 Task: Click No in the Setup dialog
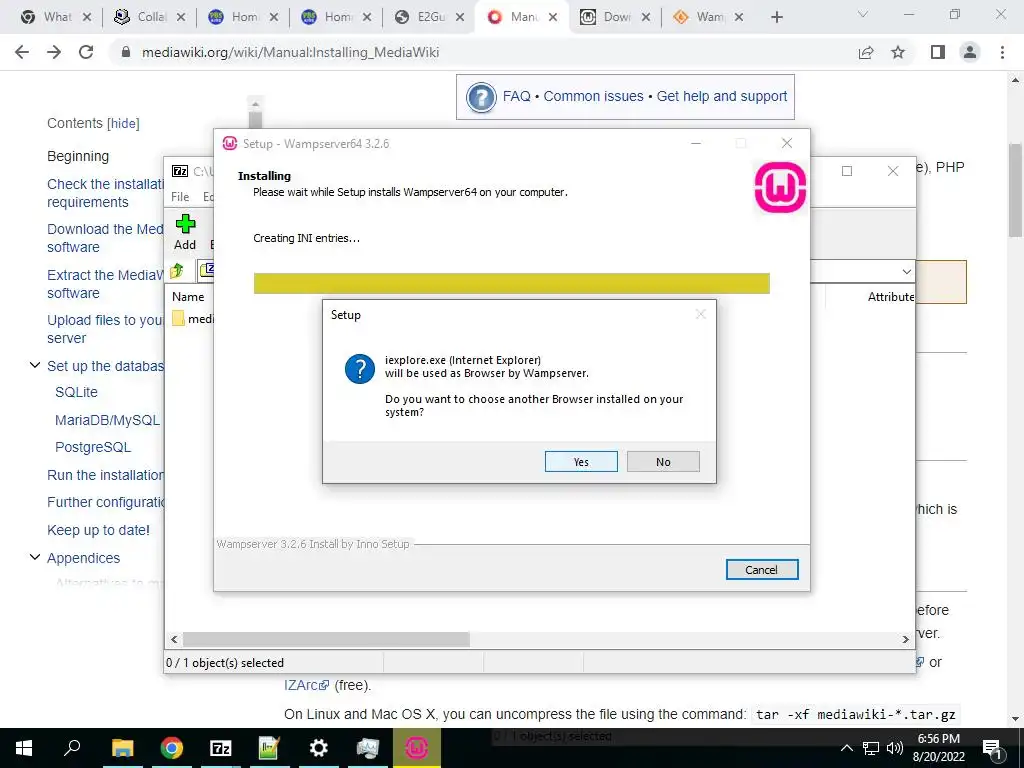(x=663, y=462)
